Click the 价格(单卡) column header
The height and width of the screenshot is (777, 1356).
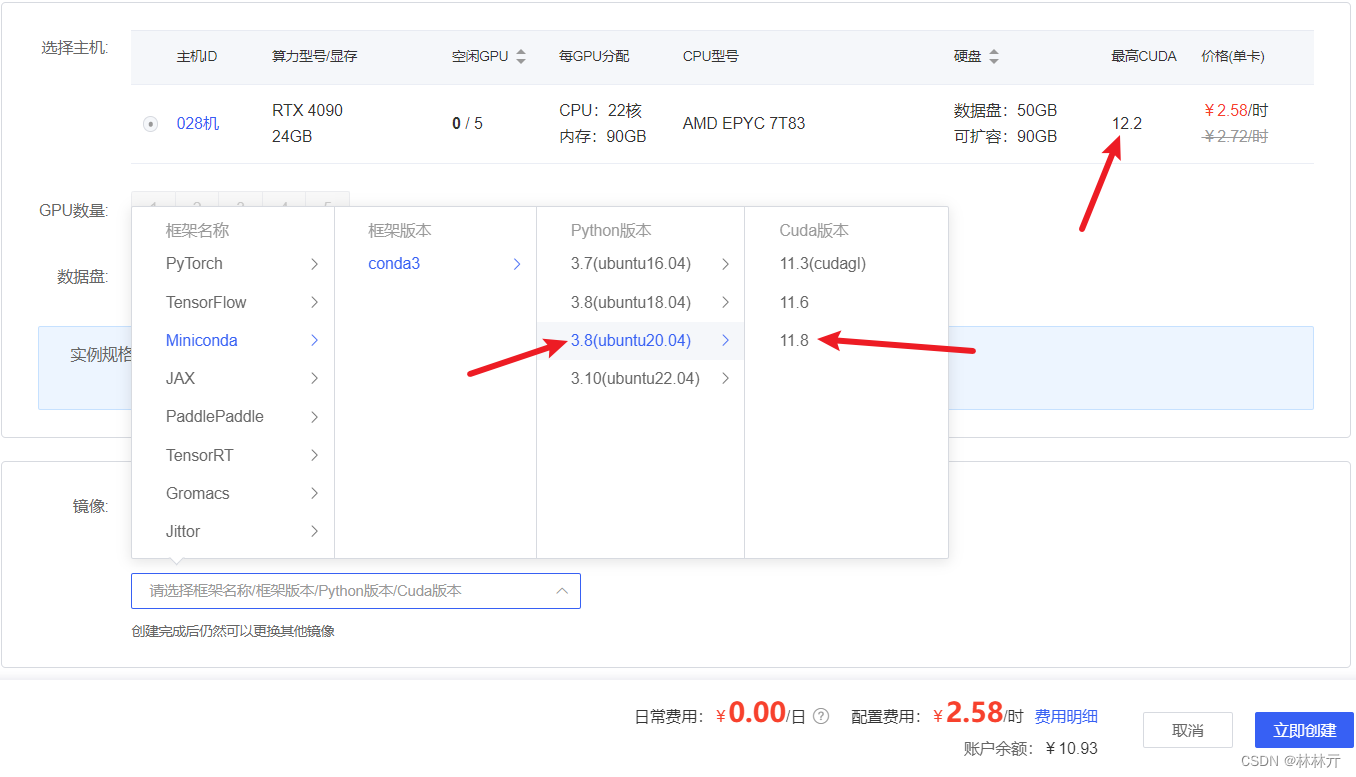(1232, 57)
